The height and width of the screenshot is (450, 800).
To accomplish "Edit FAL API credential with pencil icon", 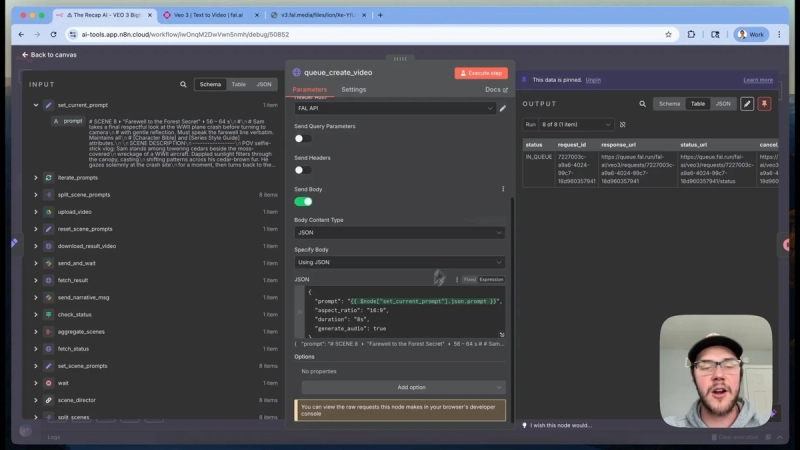I will coord(503,108).
